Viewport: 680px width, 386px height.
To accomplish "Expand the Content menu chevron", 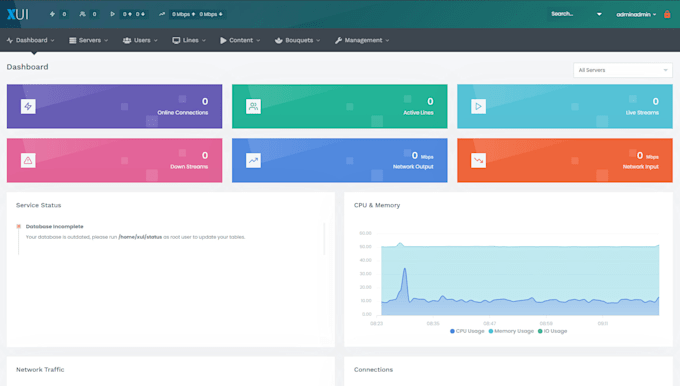I will tap(258, 40).
